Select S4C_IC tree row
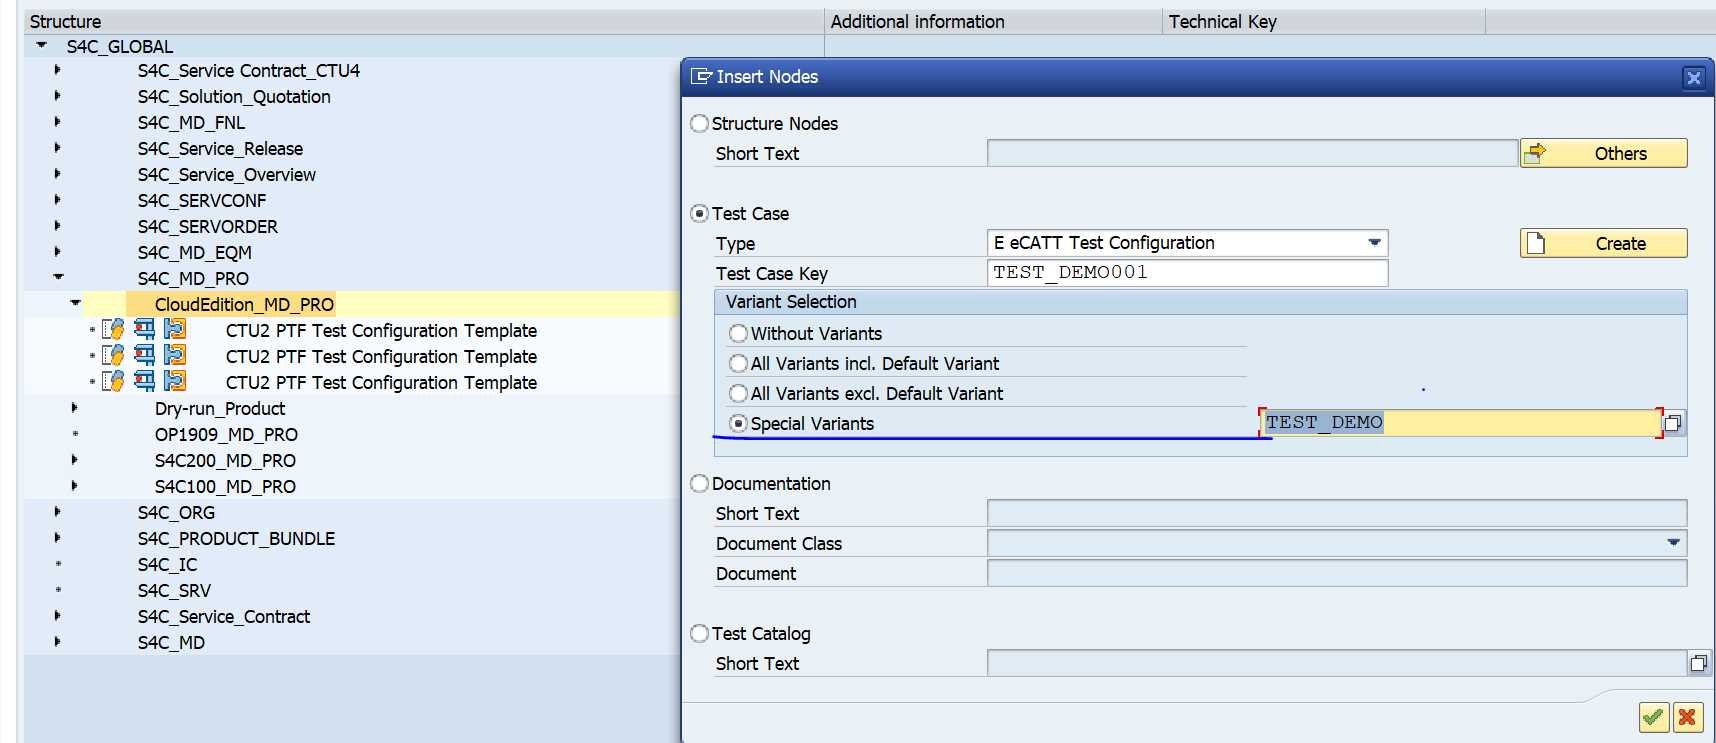This screenshot has width=1716, height=743. 167,565
